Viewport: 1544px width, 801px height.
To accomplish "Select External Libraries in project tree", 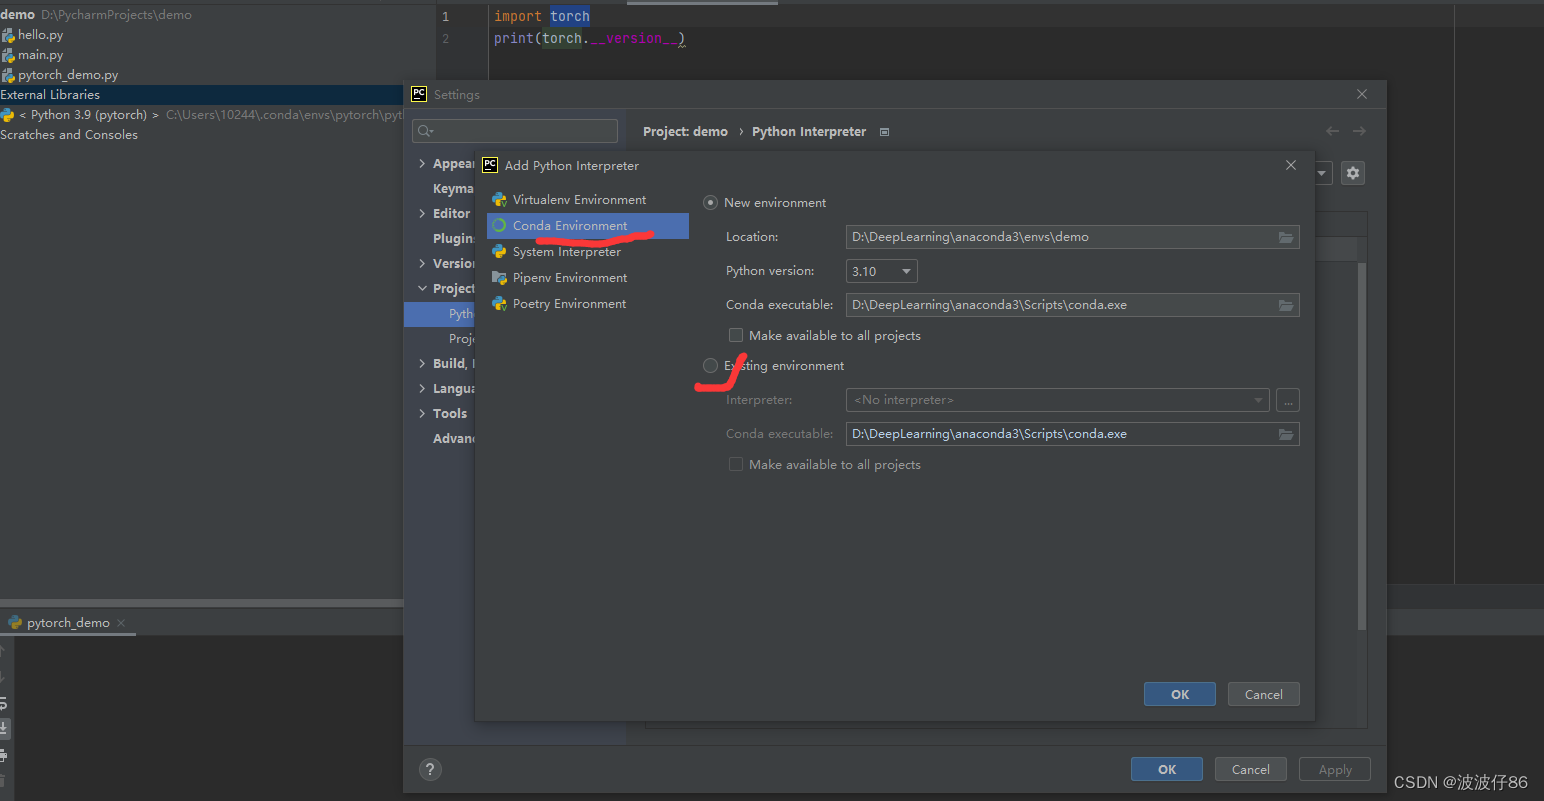I will click(x=50, y=95).
